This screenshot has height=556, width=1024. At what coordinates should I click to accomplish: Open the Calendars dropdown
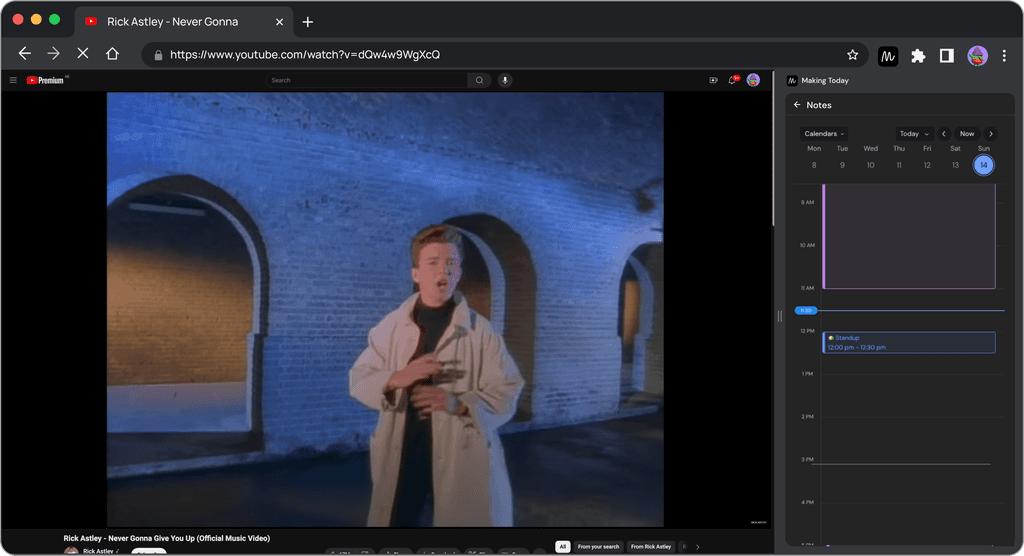(824, 134)
